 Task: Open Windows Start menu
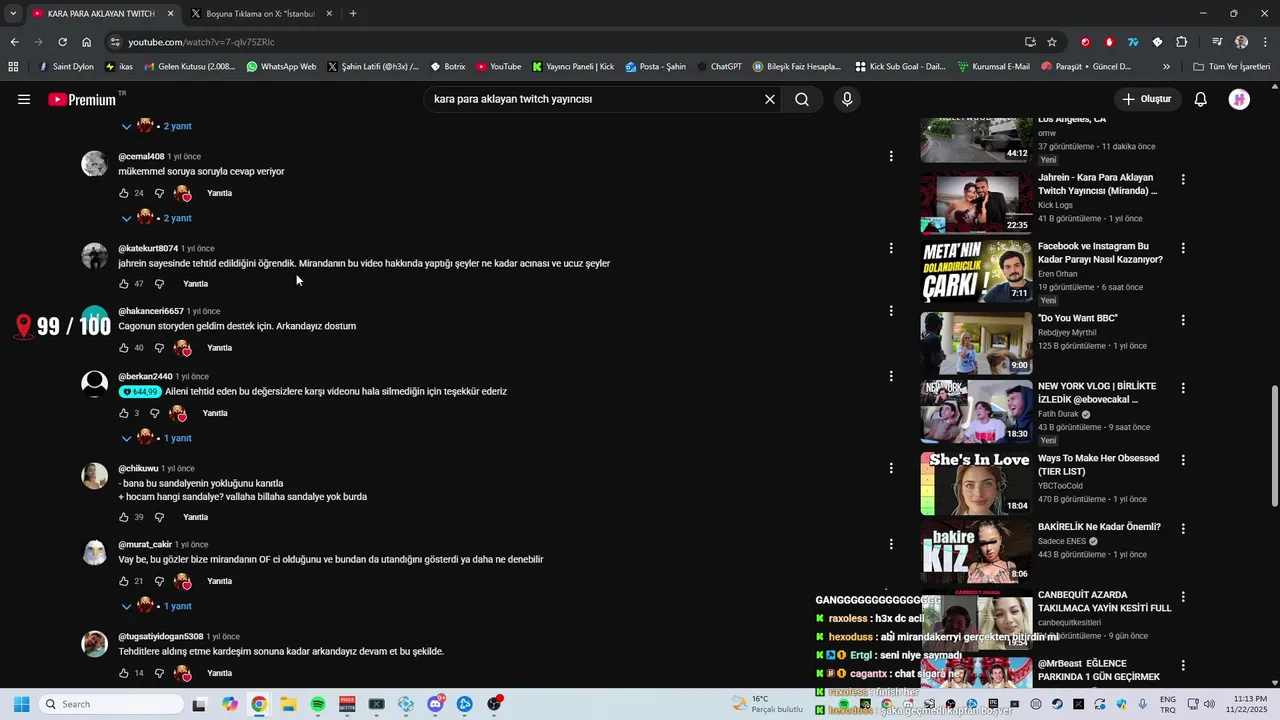coord(21,704)
